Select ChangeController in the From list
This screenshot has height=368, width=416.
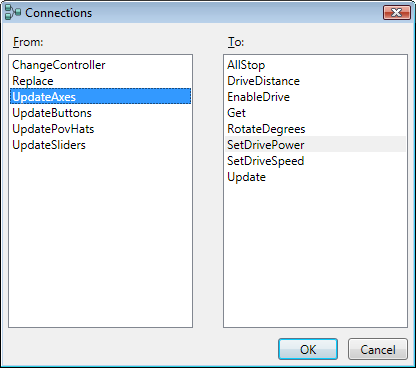(x=100, y=65)
